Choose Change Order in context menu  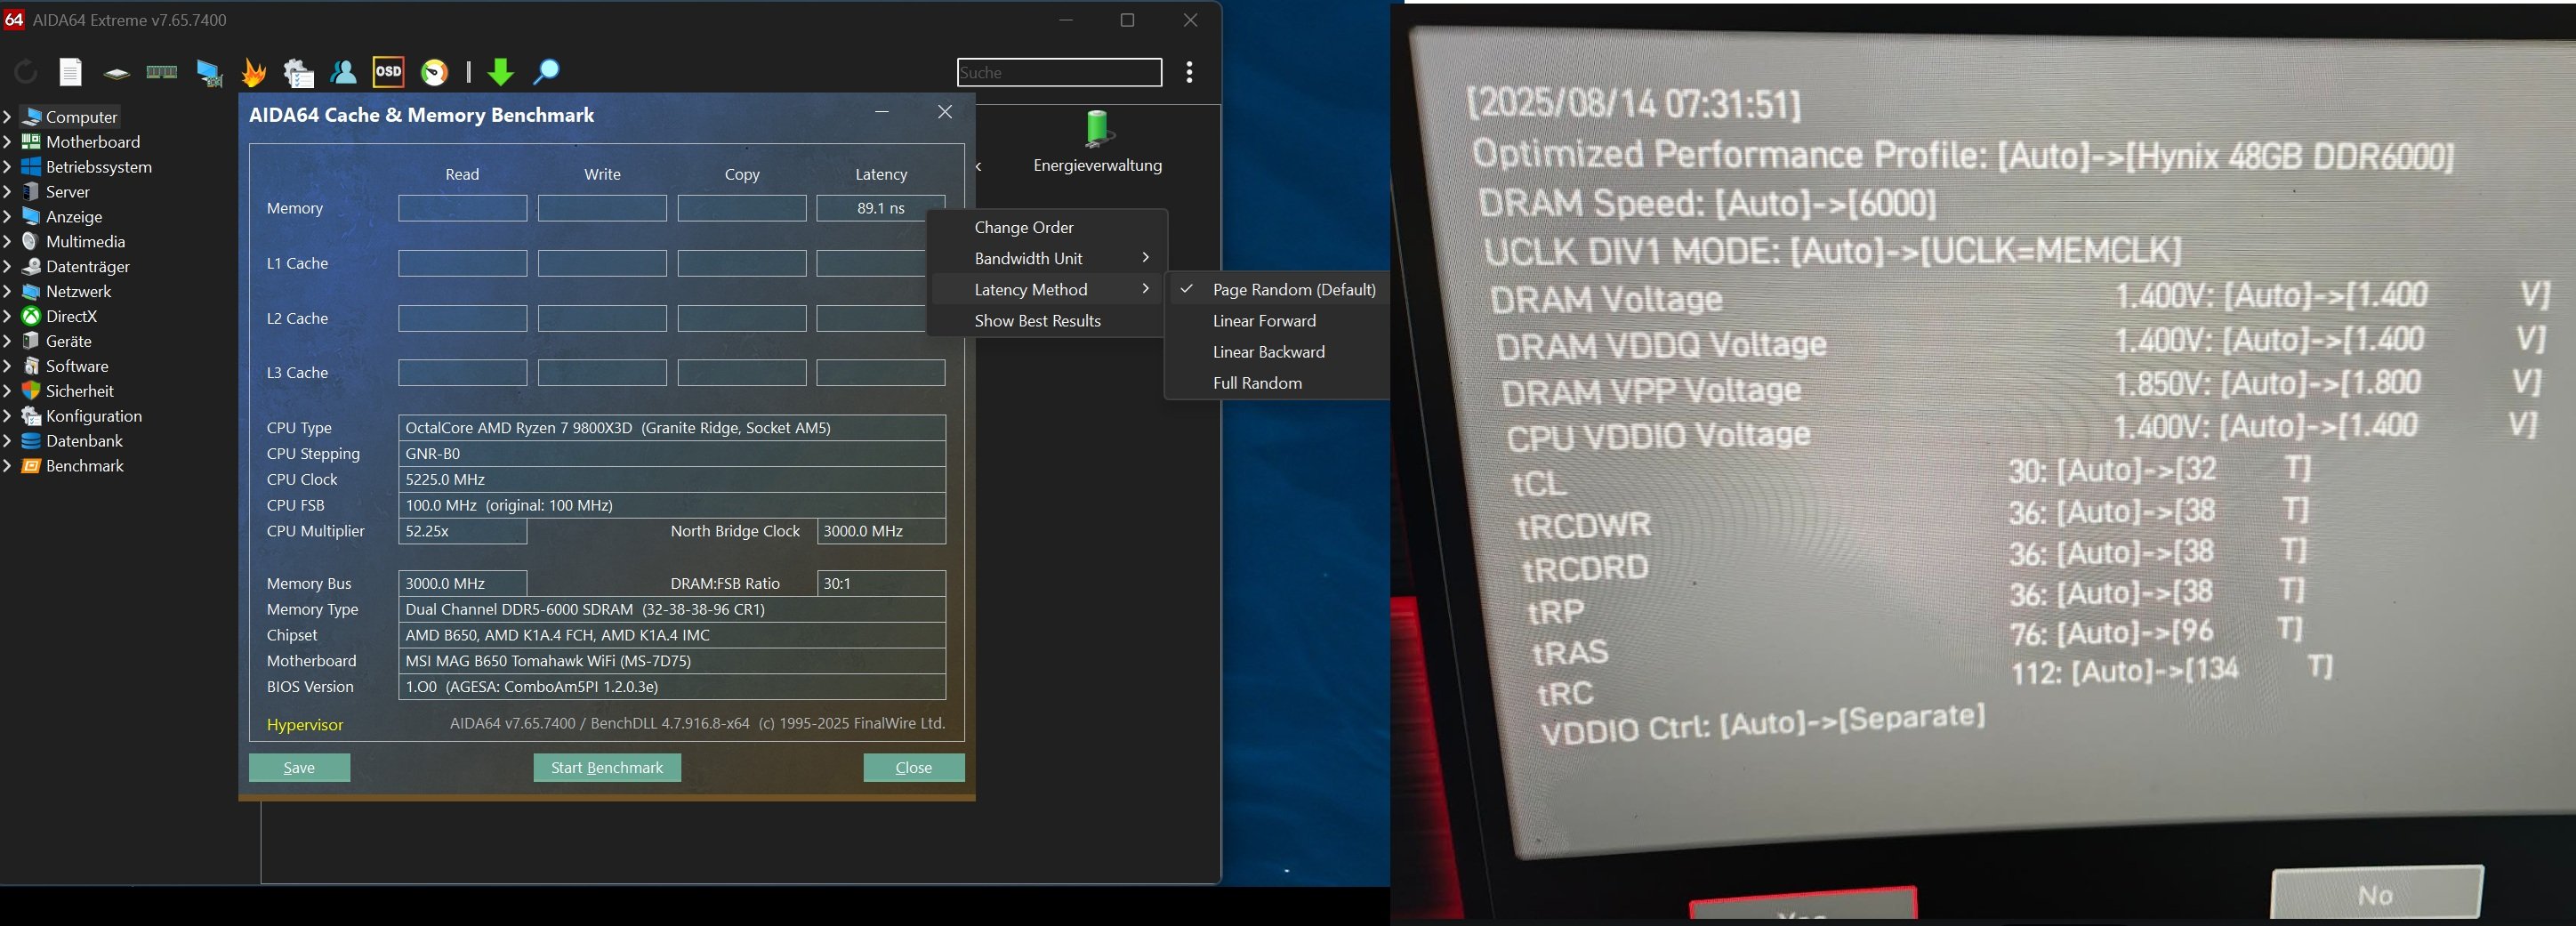pos(1047,227)
